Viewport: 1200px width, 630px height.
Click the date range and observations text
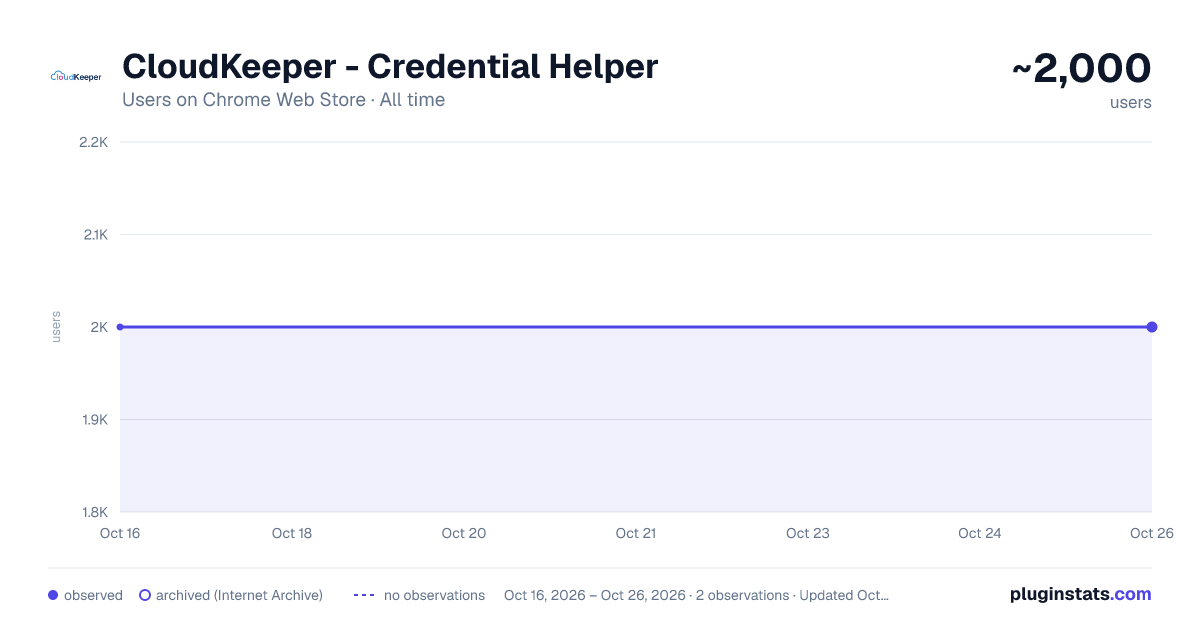coord(696,595)
